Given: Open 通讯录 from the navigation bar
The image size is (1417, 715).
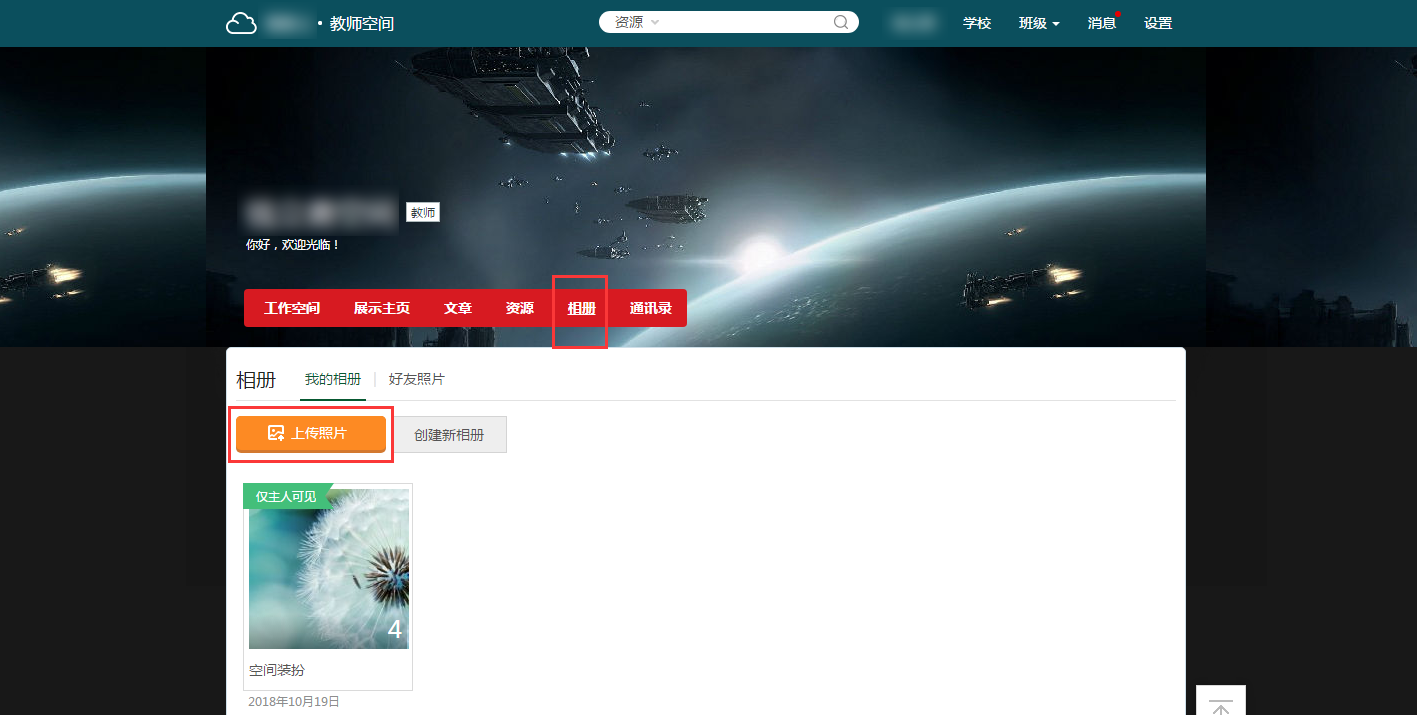Looking at the screenshot, I should tap(650, 308).
